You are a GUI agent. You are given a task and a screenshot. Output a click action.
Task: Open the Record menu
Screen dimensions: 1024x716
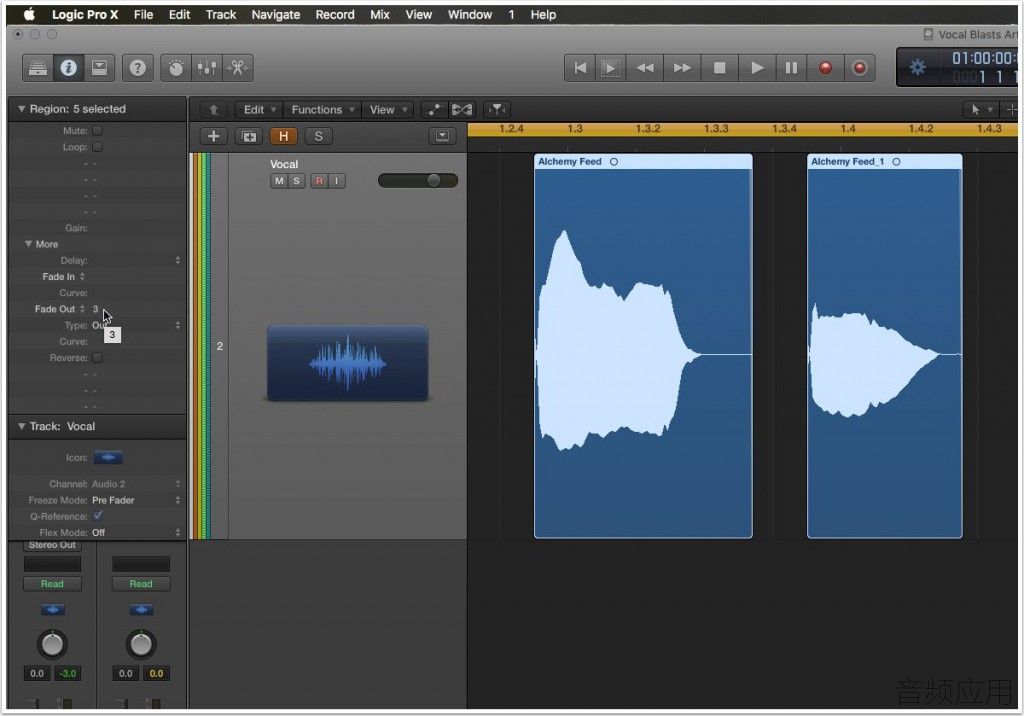point(335,14)
